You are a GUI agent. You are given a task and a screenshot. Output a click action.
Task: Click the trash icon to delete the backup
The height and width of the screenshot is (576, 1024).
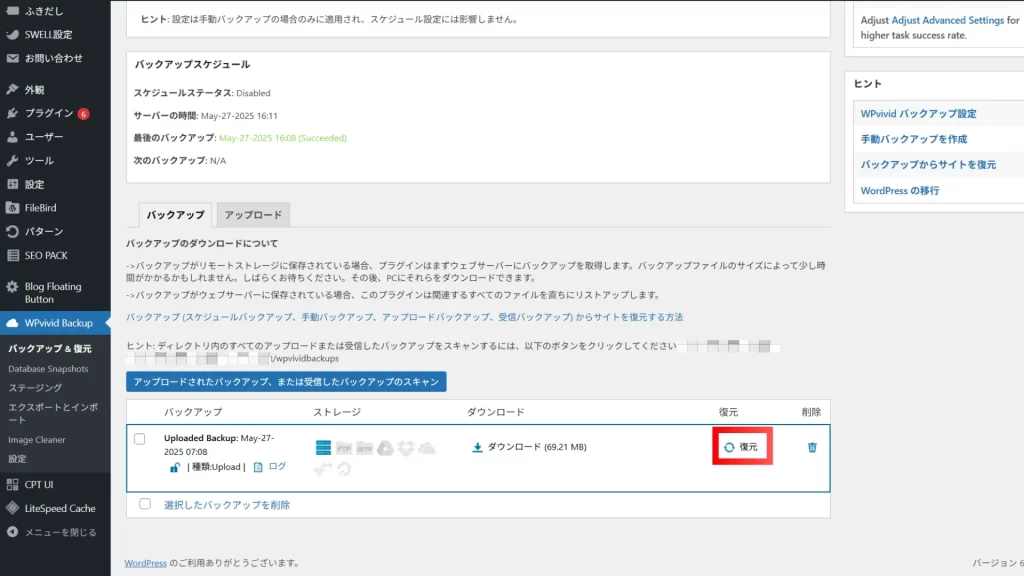pos(812,447)
